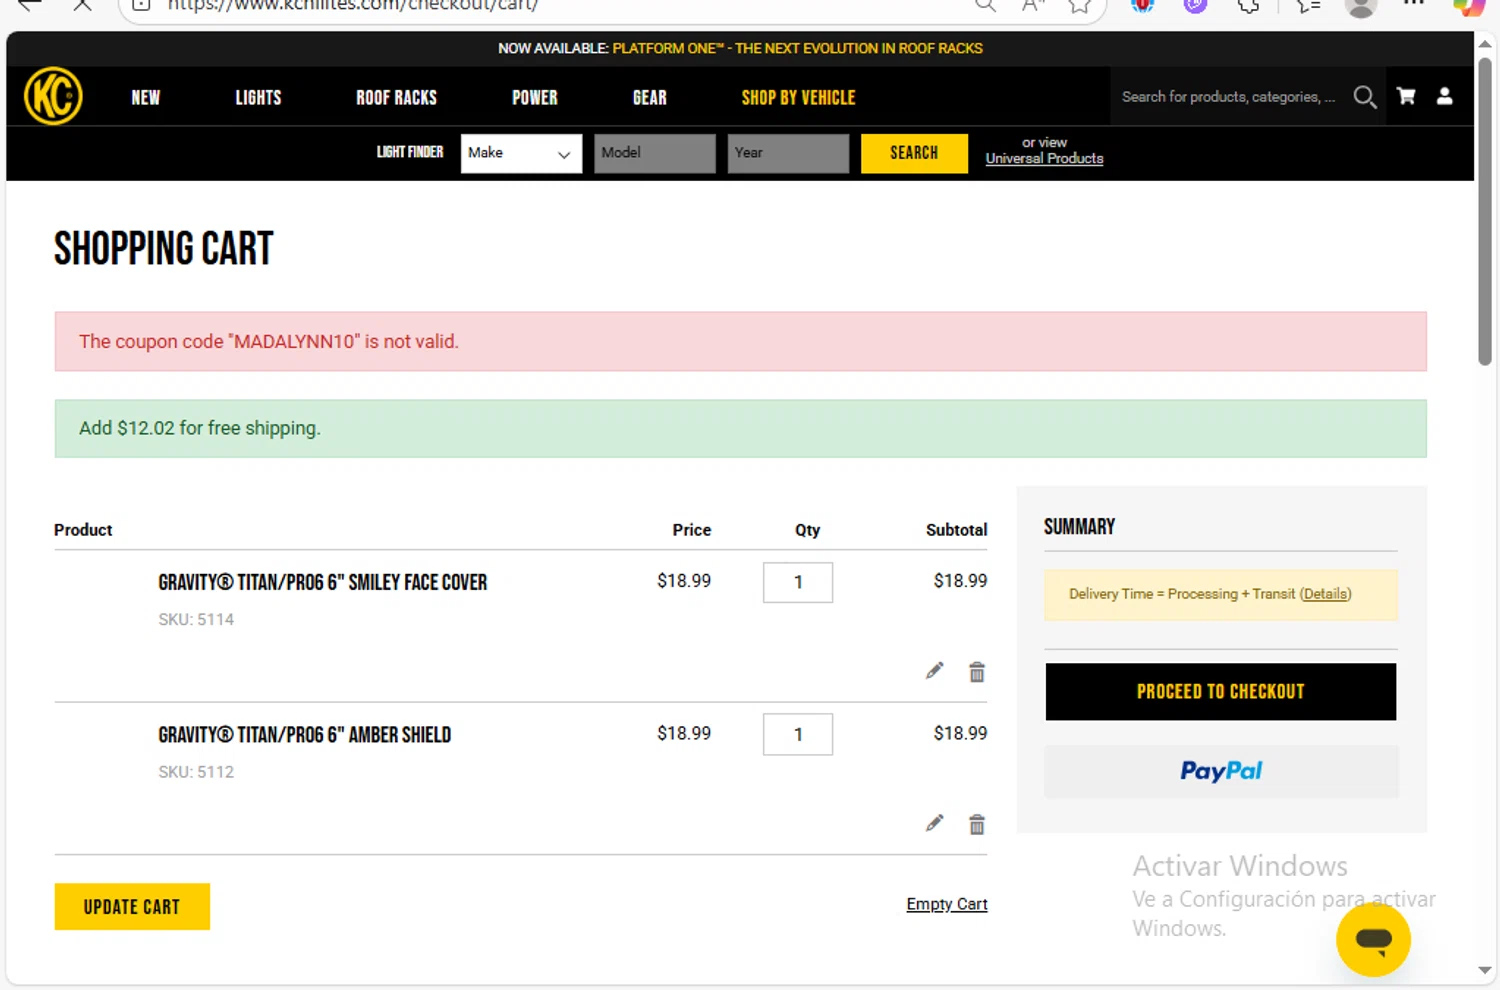Open the Amber Shield product title
Viewport: 1500px width, 990px height.
pyautogui.click(x=304, y=735)
